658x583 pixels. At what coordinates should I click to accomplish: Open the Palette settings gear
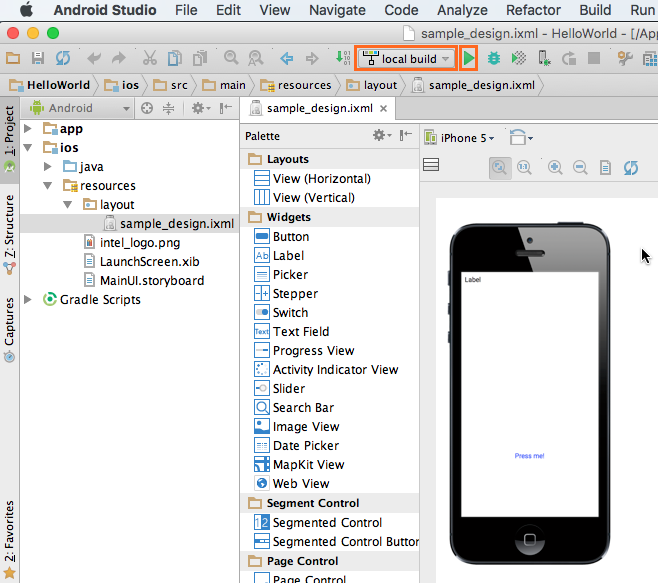379,136
